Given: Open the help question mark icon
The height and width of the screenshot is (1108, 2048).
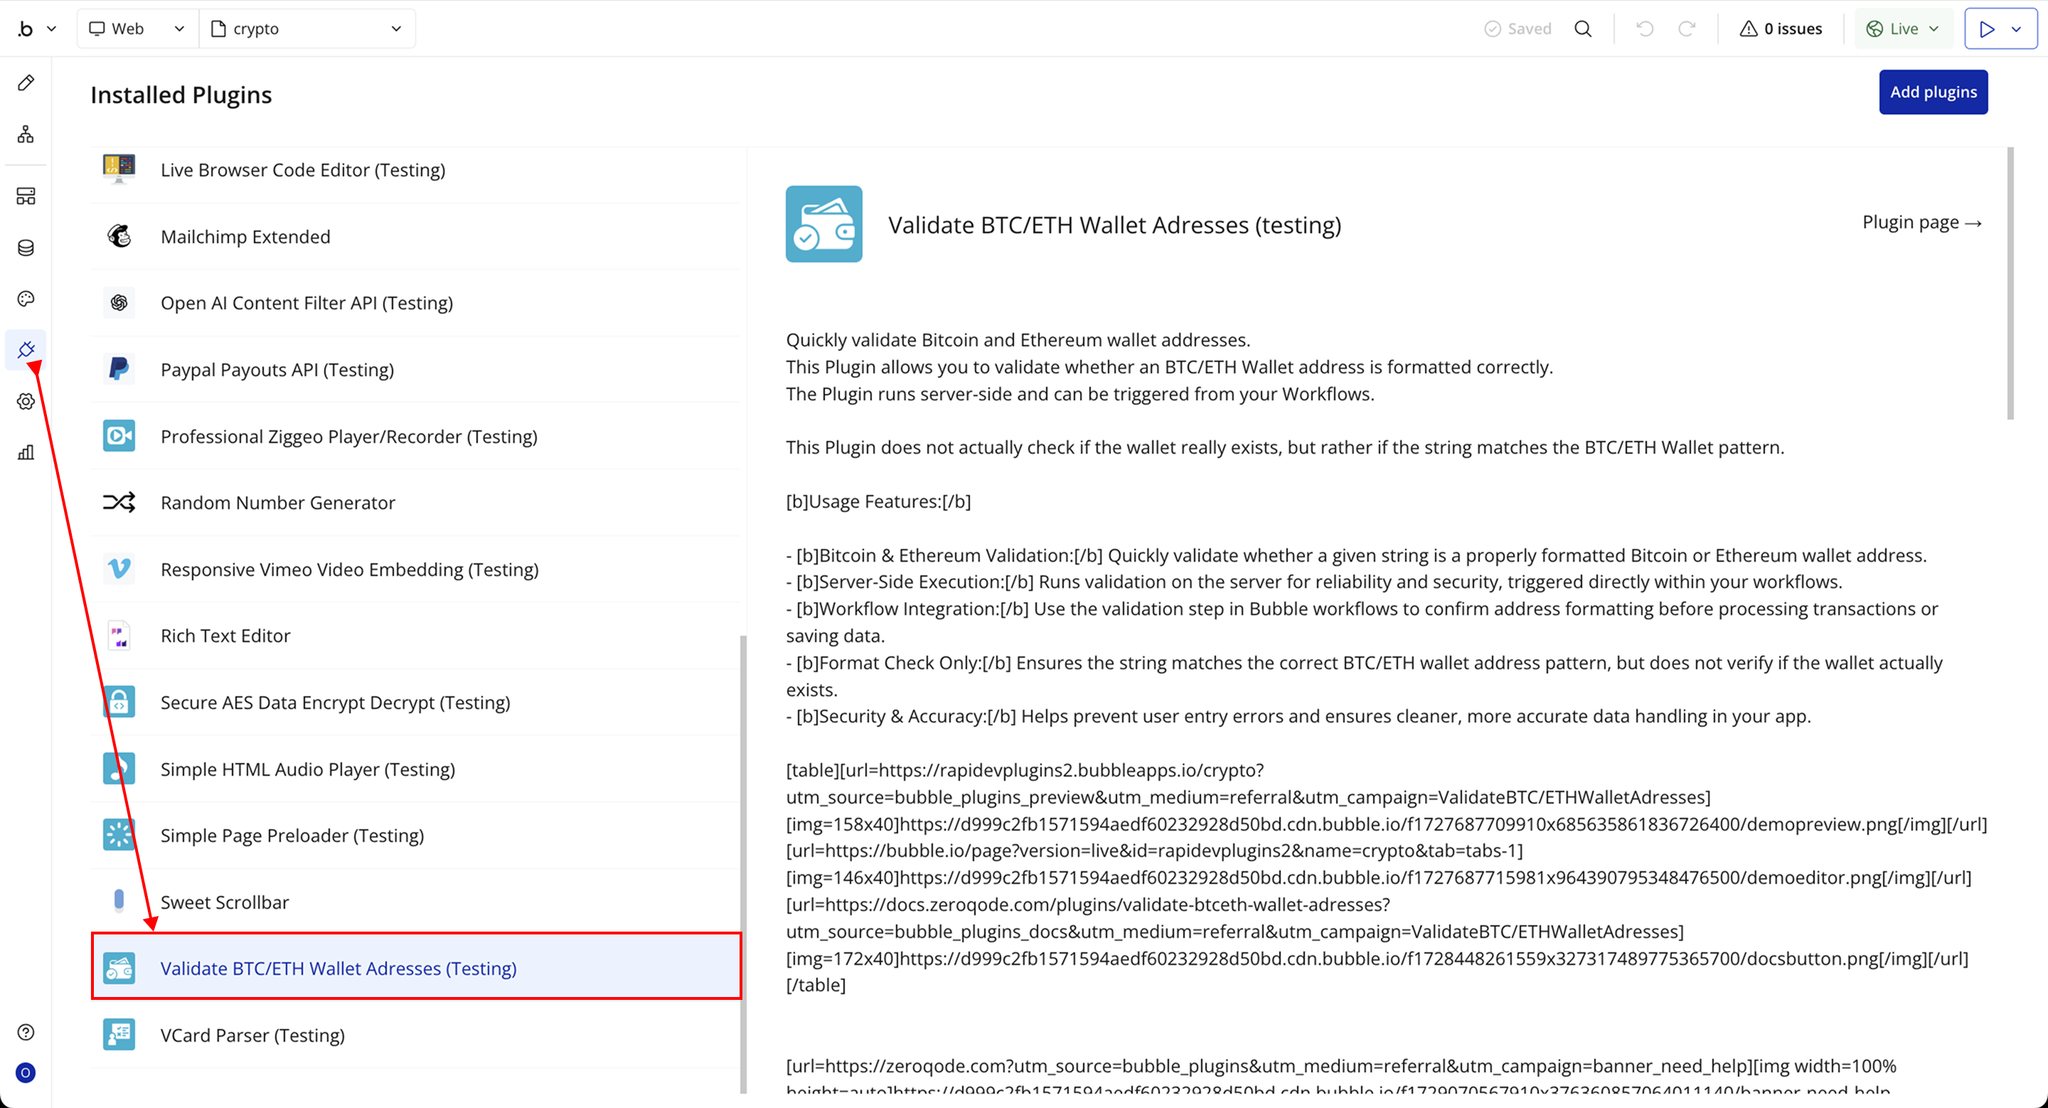Looking at the screenshot, I should [26, 1032].
